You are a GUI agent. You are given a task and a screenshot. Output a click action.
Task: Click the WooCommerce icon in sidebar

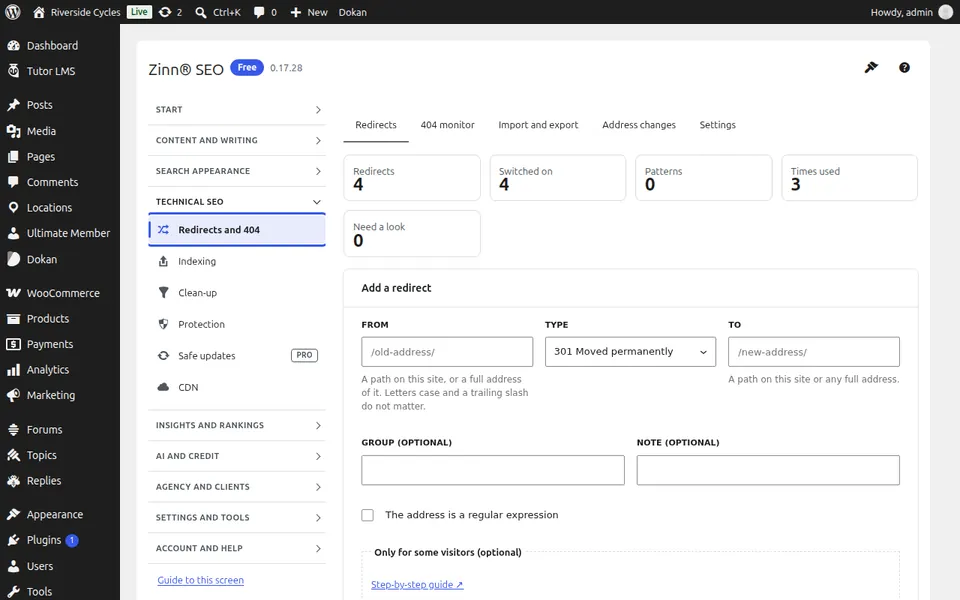click(x=13, y=293)
